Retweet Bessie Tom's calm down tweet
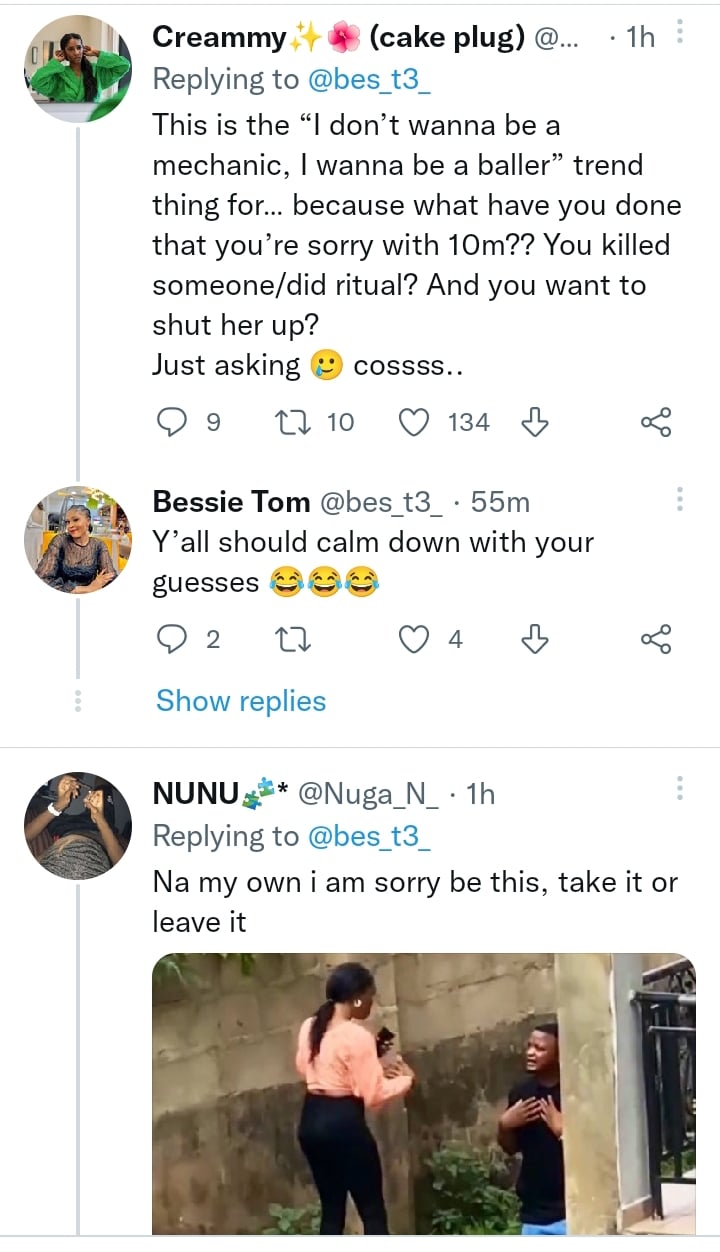The image size is (720, 1252). tap(290, 638)
